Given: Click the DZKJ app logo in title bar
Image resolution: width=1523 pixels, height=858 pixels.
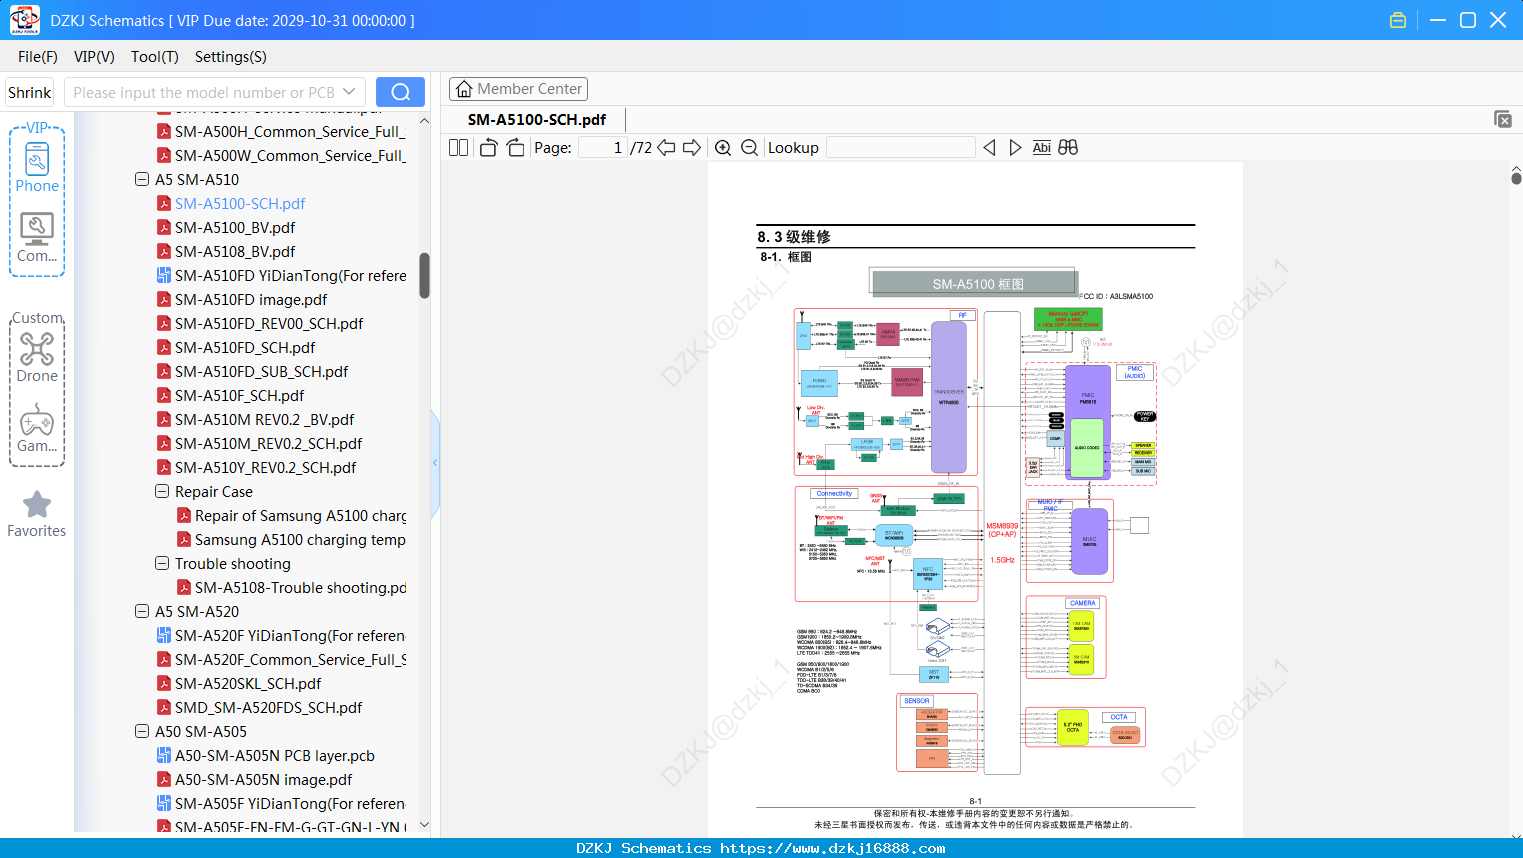Looking at the screenshot, I should [x=24, y=20].
